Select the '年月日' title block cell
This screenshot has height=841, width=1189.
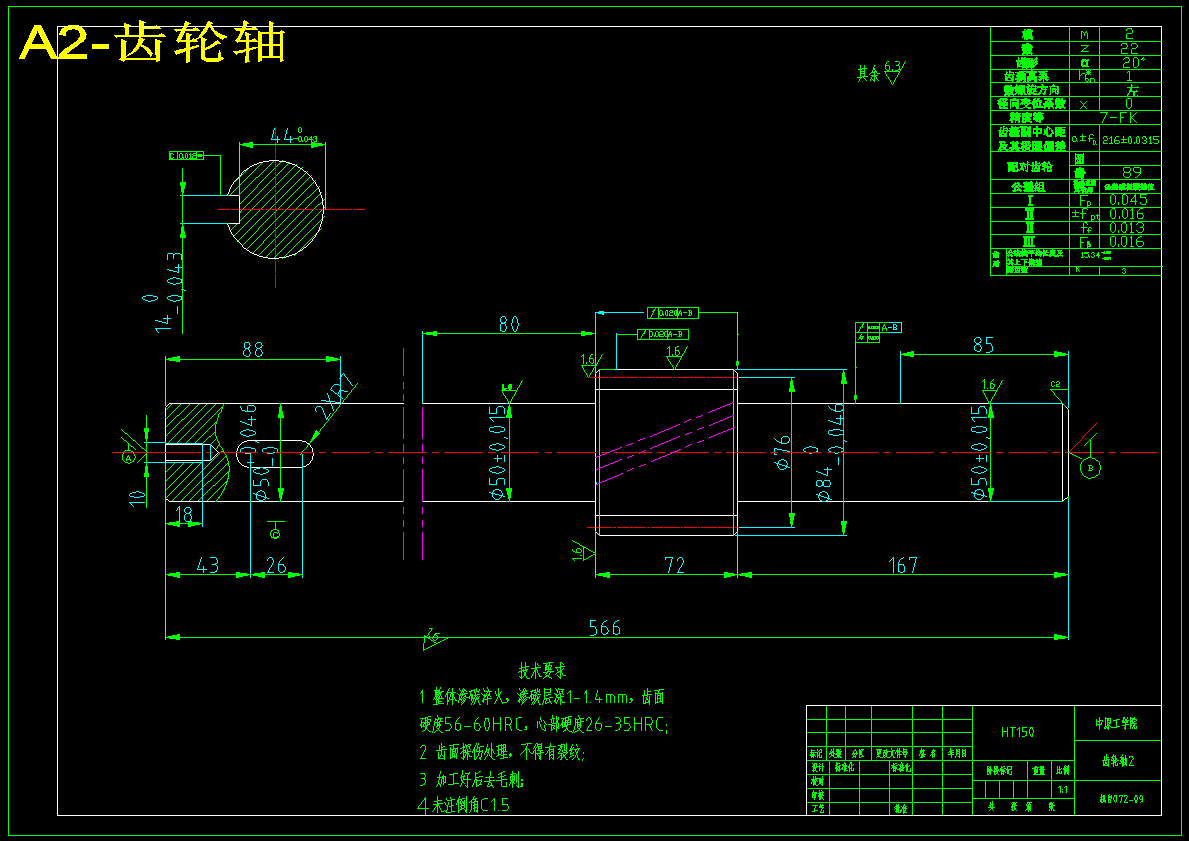point(957,754)
